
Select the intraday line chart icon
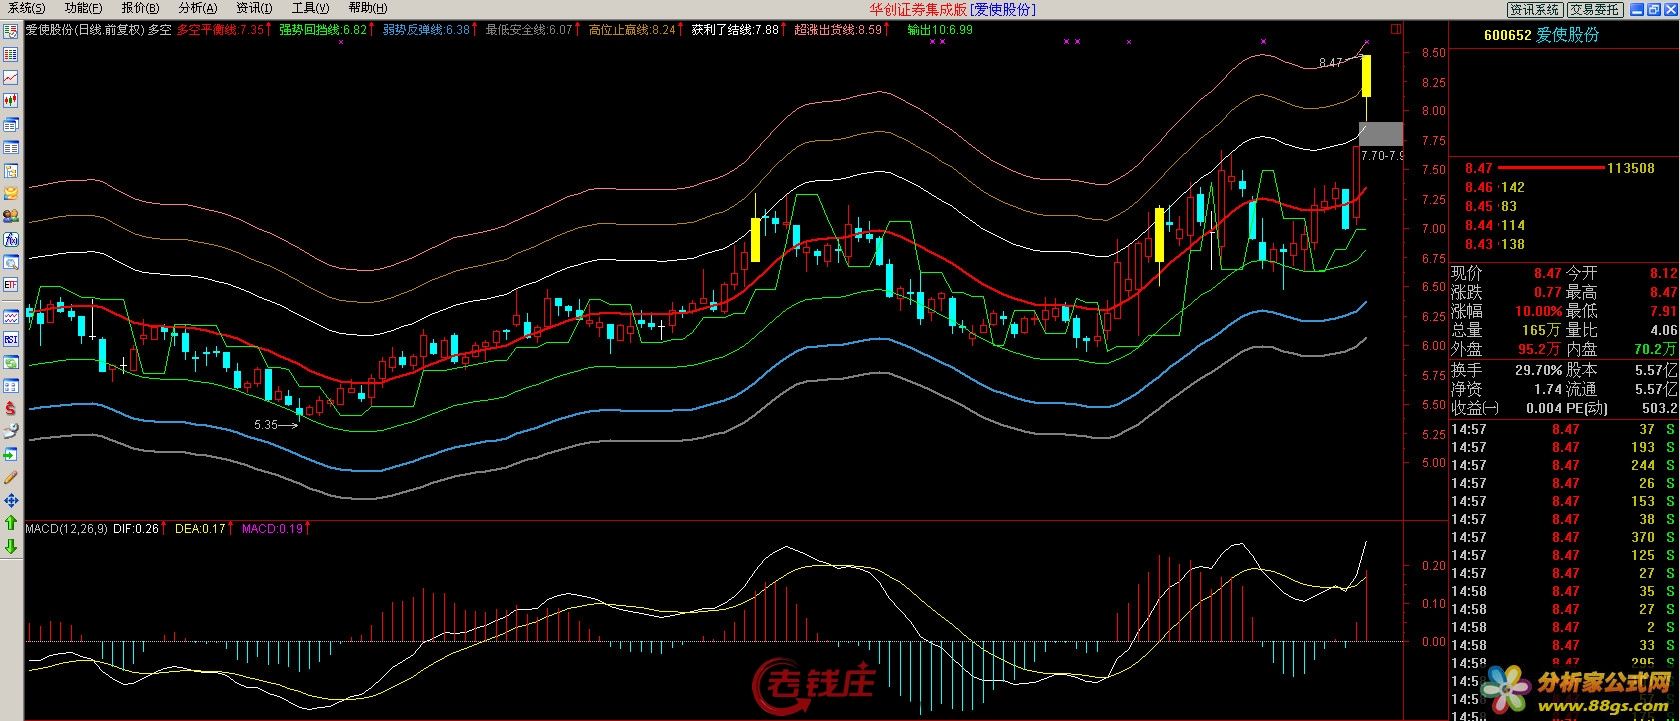pyautogui.click(x=11, y=77)
